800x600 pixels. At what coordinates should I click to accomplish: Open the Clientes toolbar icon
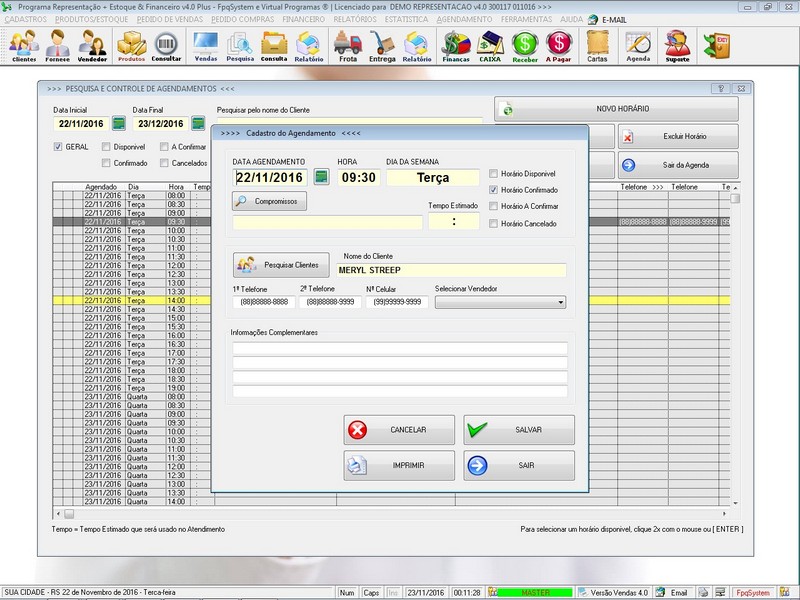[x=24, y=45]
